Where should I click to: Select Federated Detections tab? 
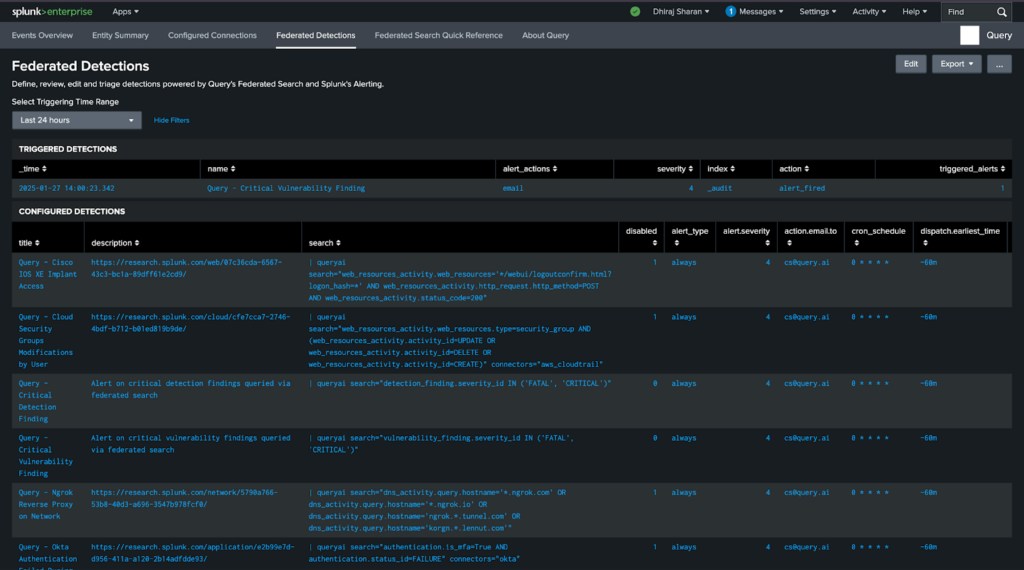tap(315, 35)
